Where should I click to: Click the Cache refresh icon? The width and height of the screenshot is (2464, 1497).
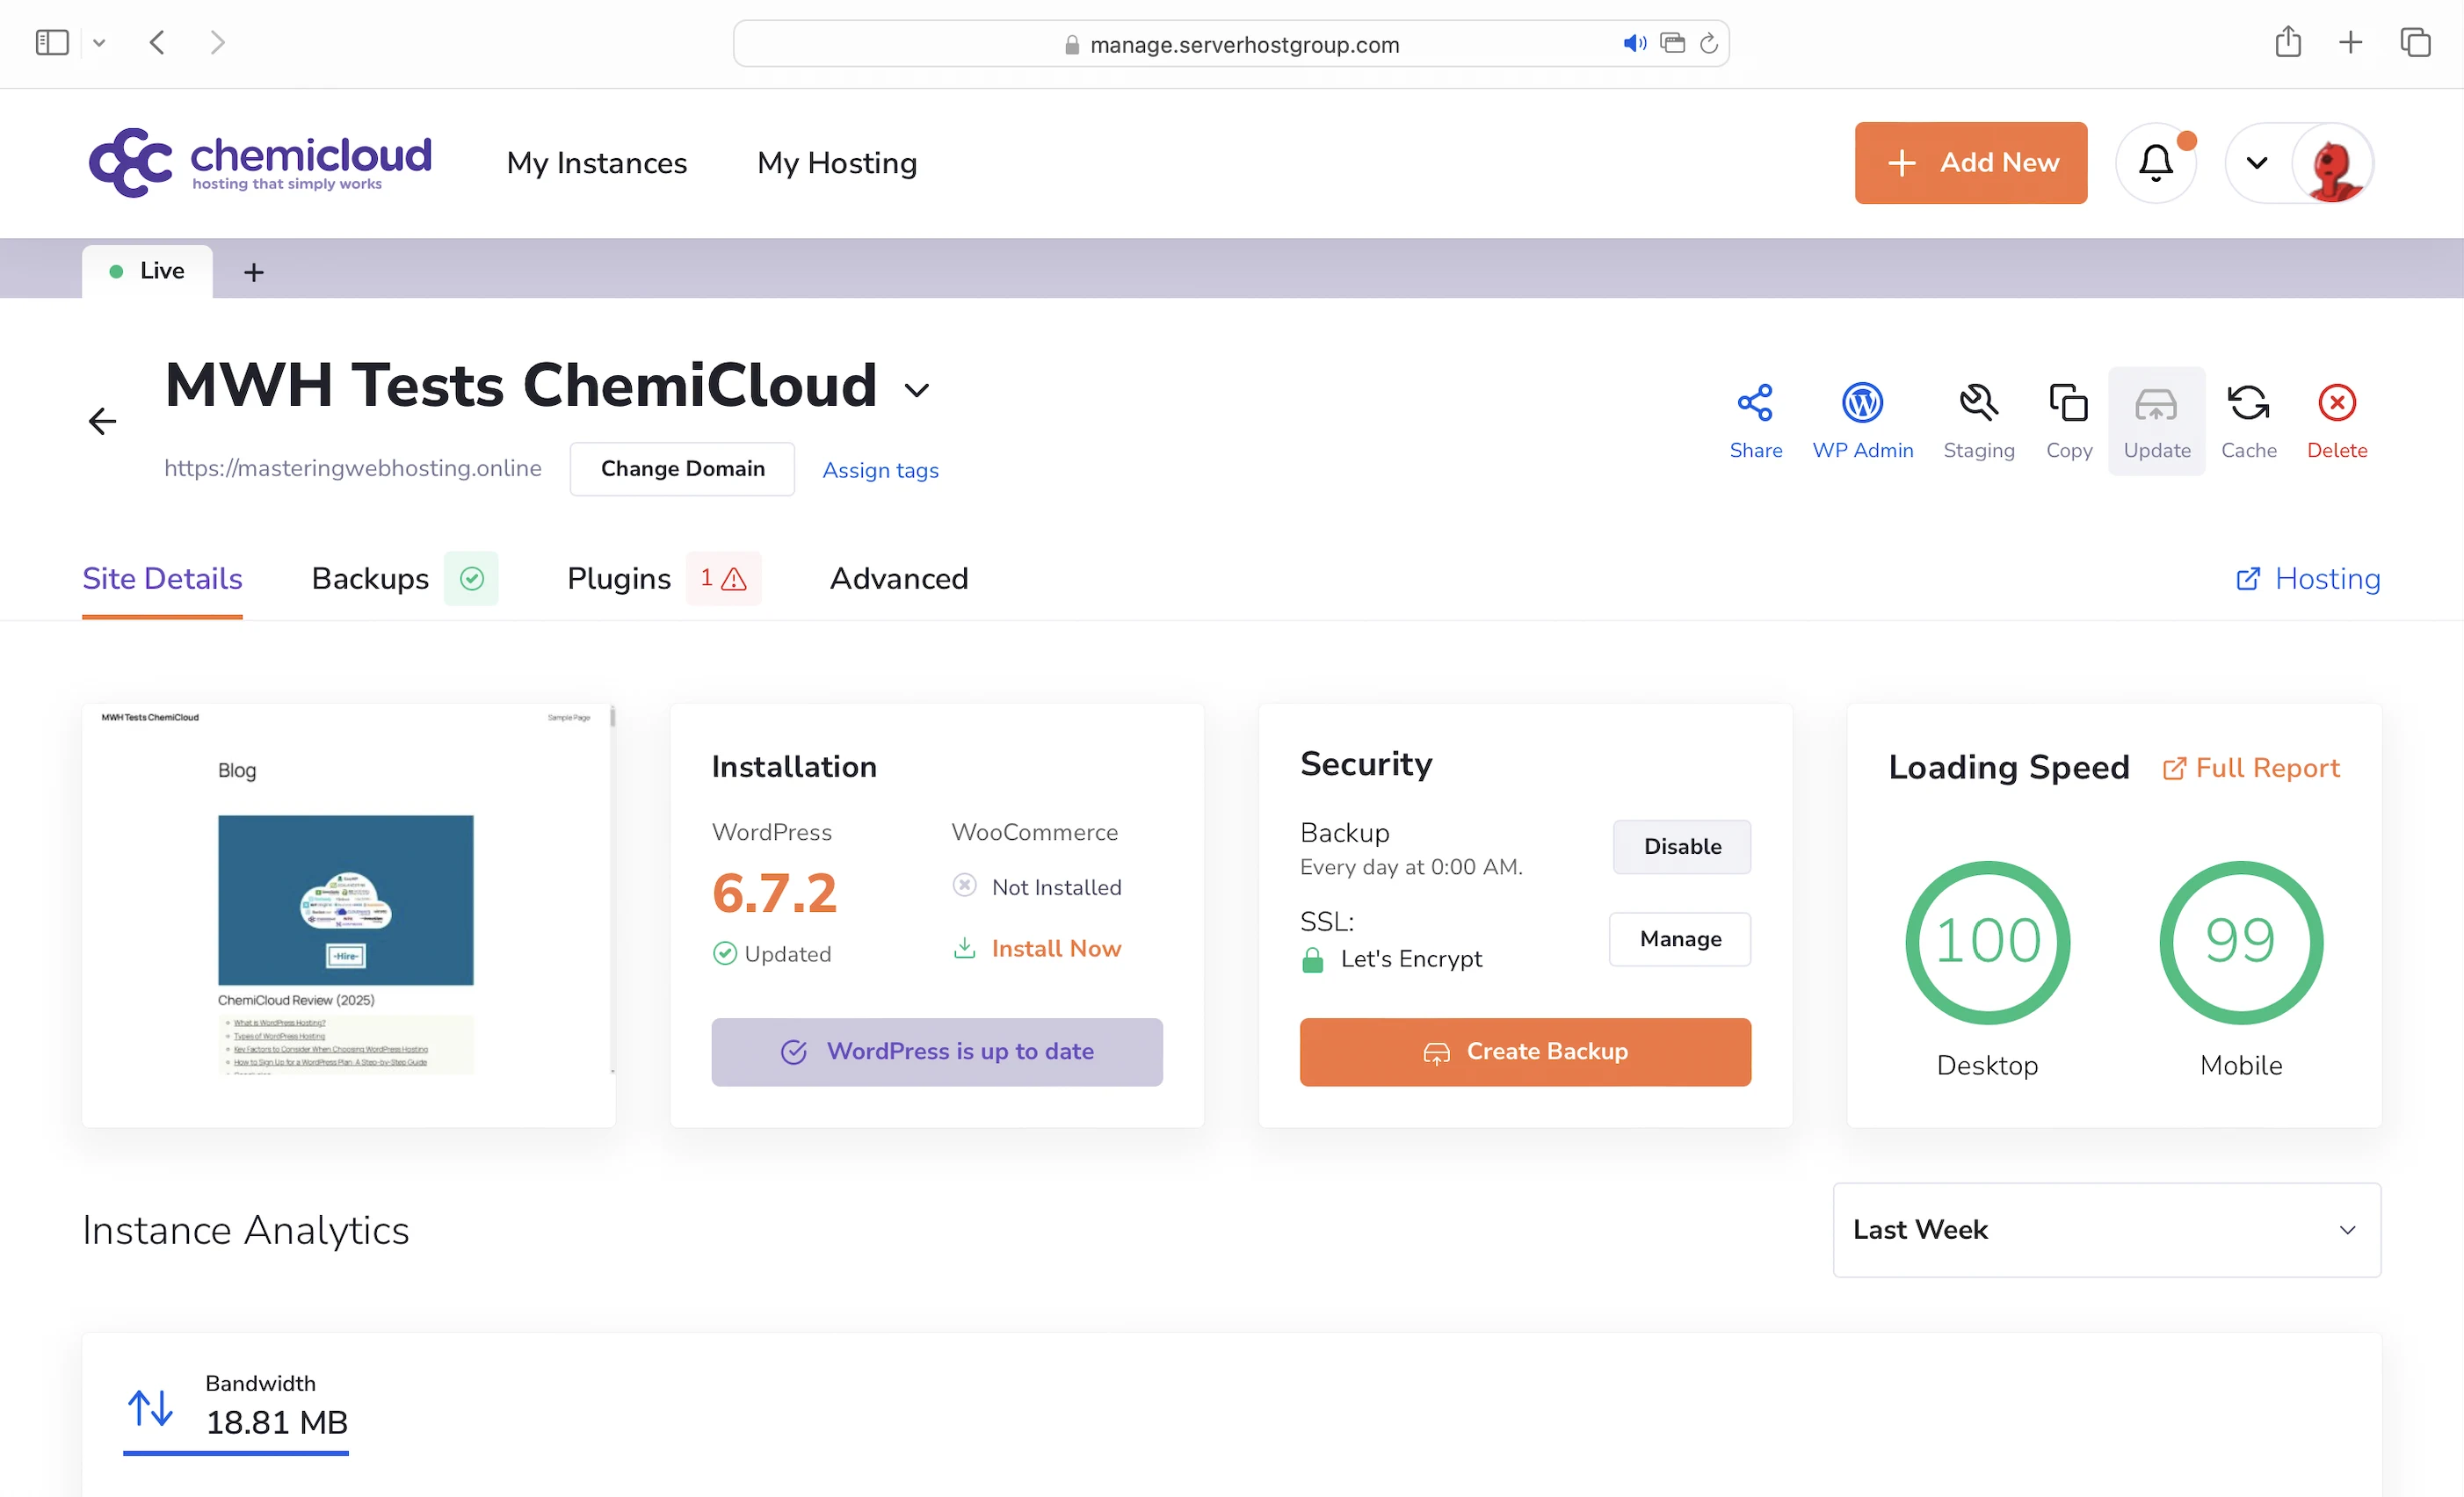(2248, 404)
